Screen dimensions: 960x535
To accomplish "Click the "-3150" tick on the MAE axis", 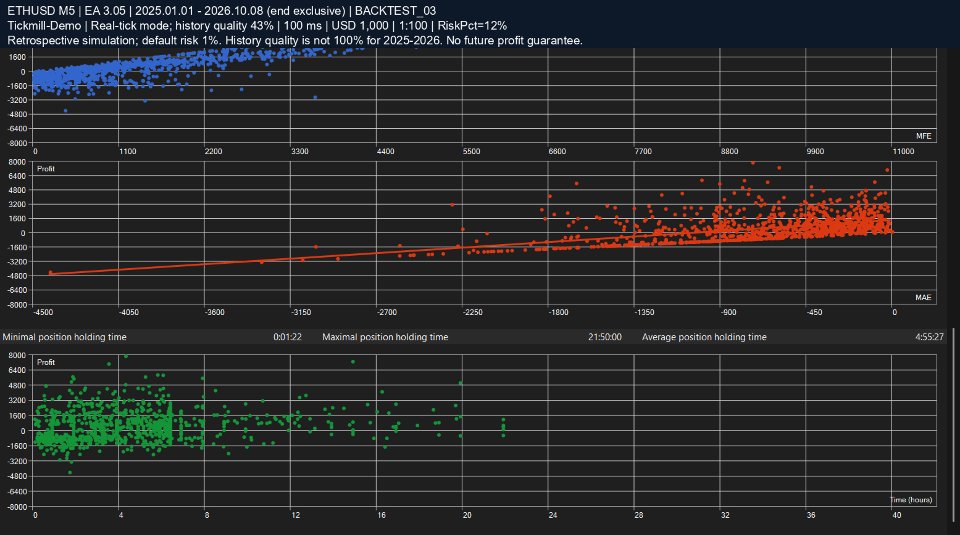I will [301, 312].
